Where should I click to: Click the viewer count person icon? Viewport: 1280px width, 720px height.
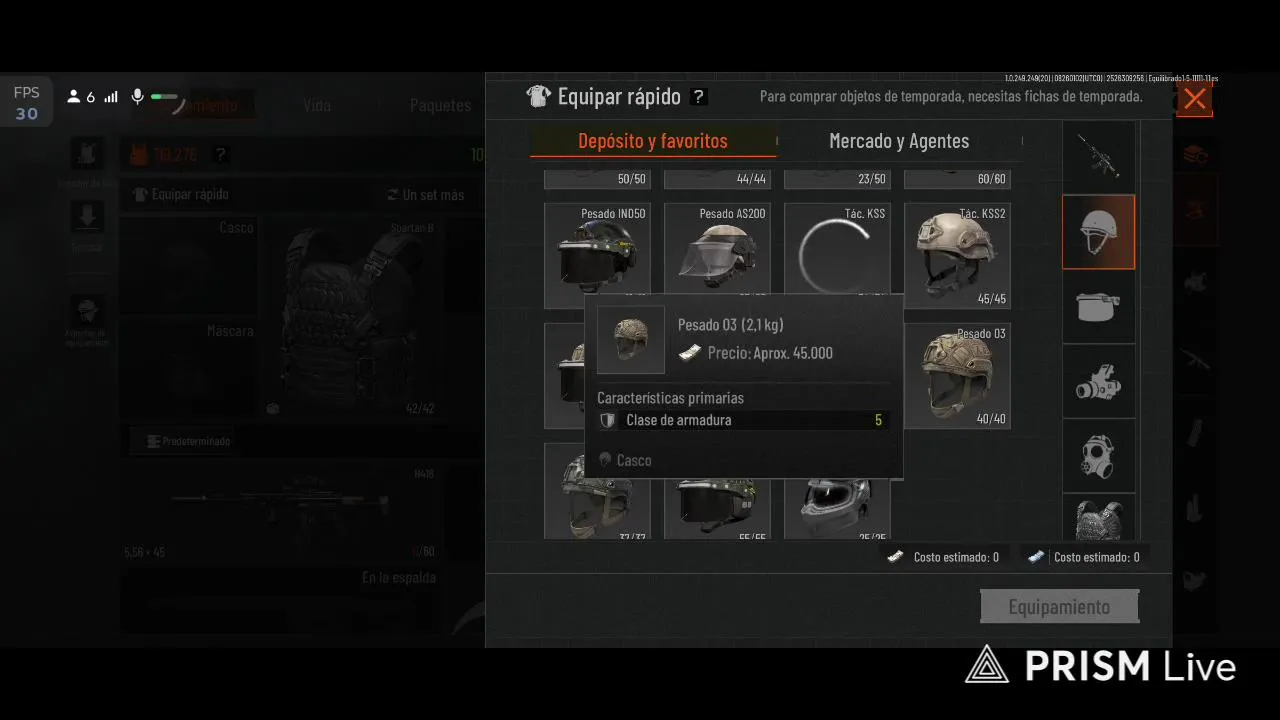73,97
